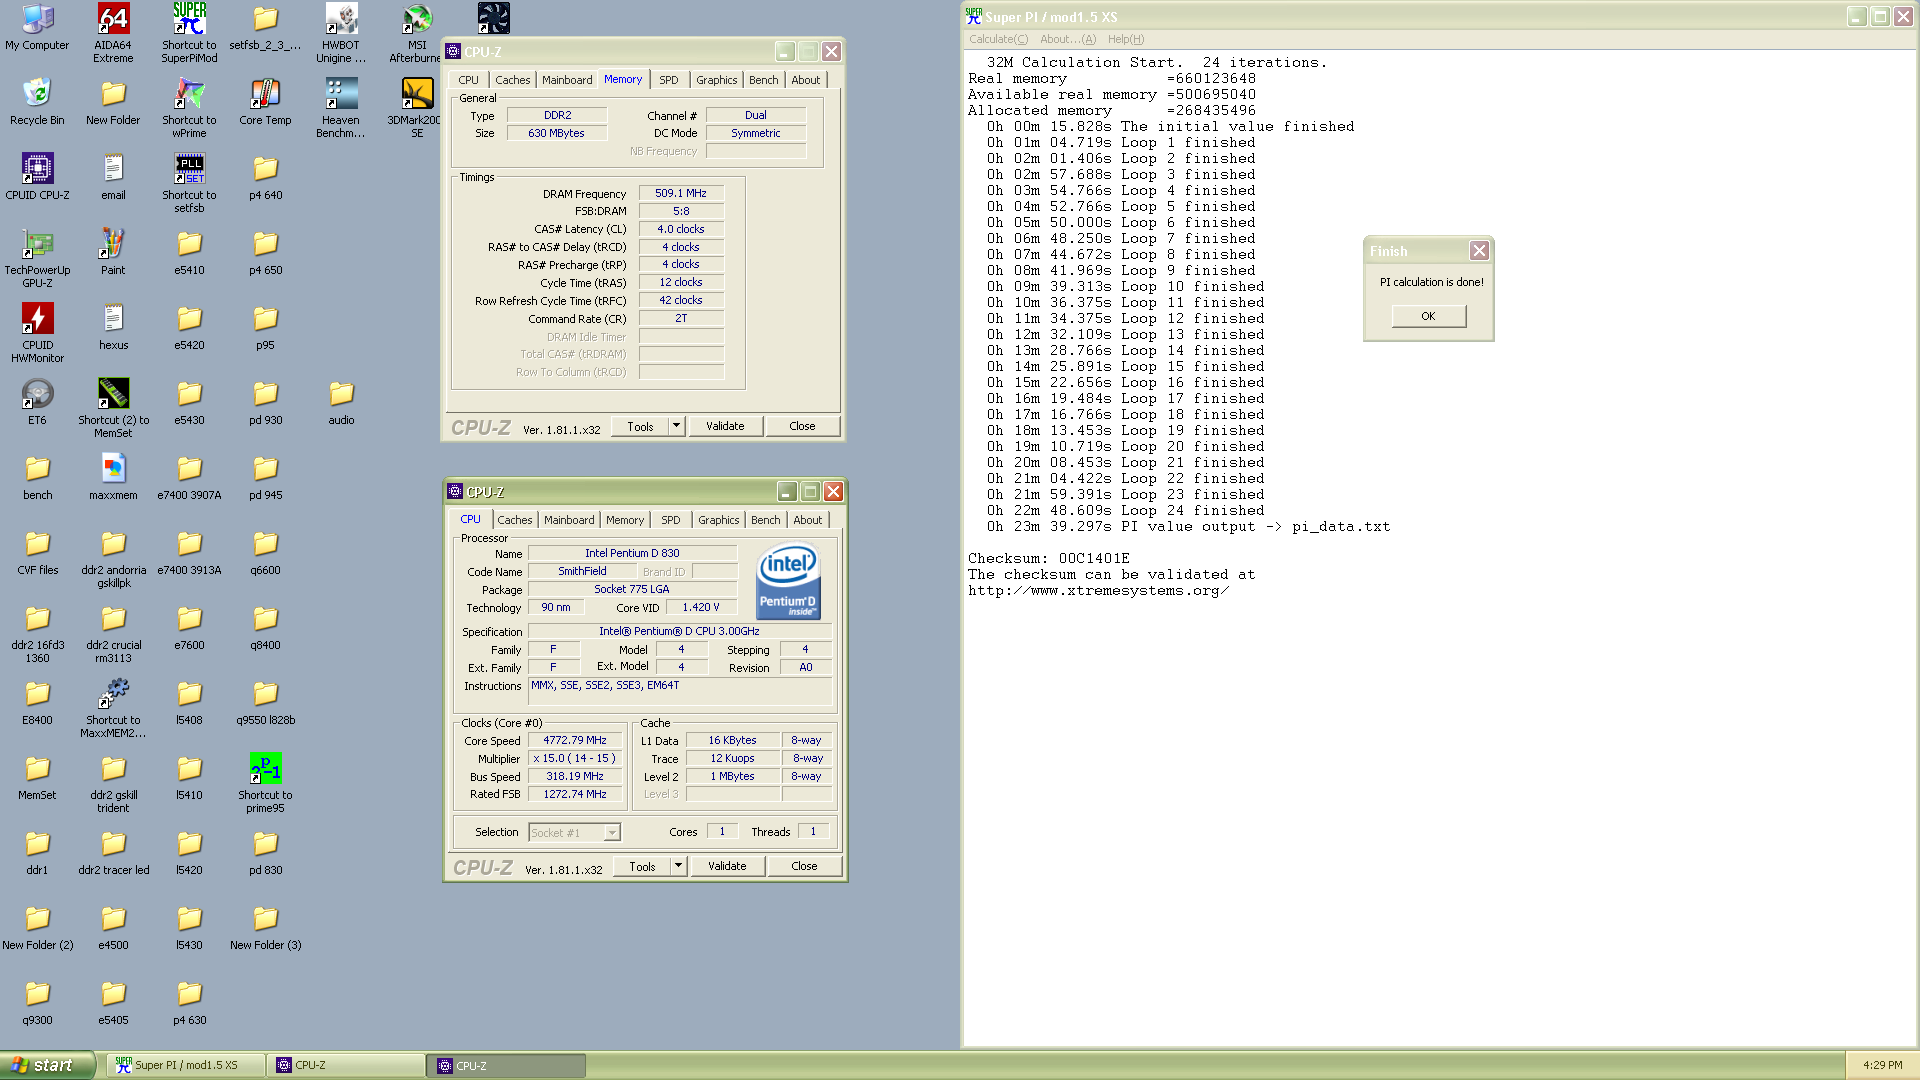Open the My Computer desktop icon

pos(37,27)
